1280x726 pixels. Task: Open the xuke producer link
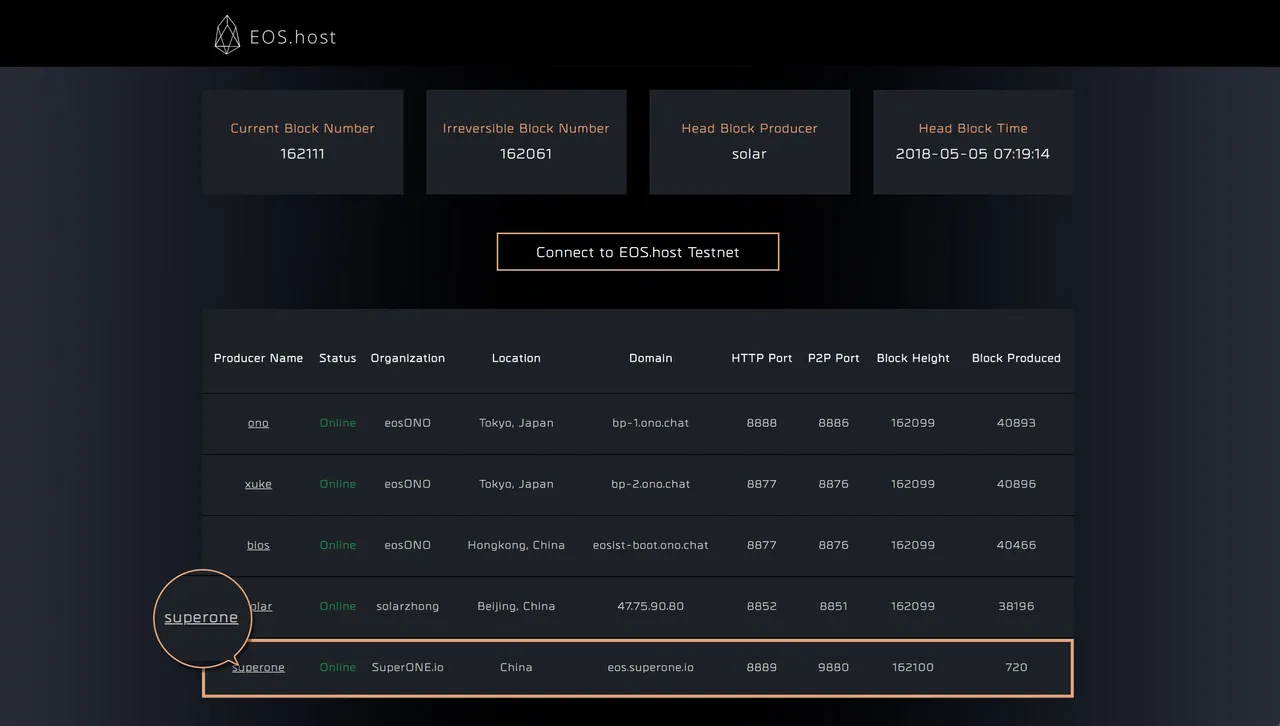point(258,484)
